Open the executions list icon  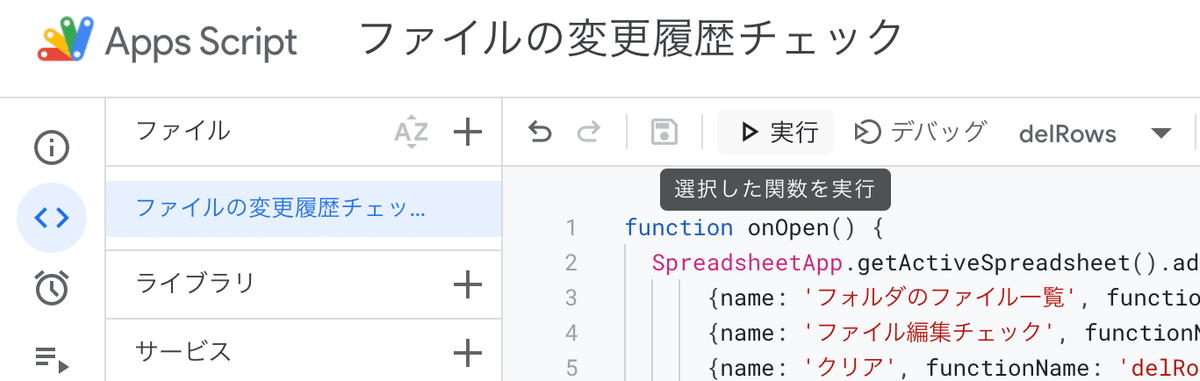[x=52, y=357]
